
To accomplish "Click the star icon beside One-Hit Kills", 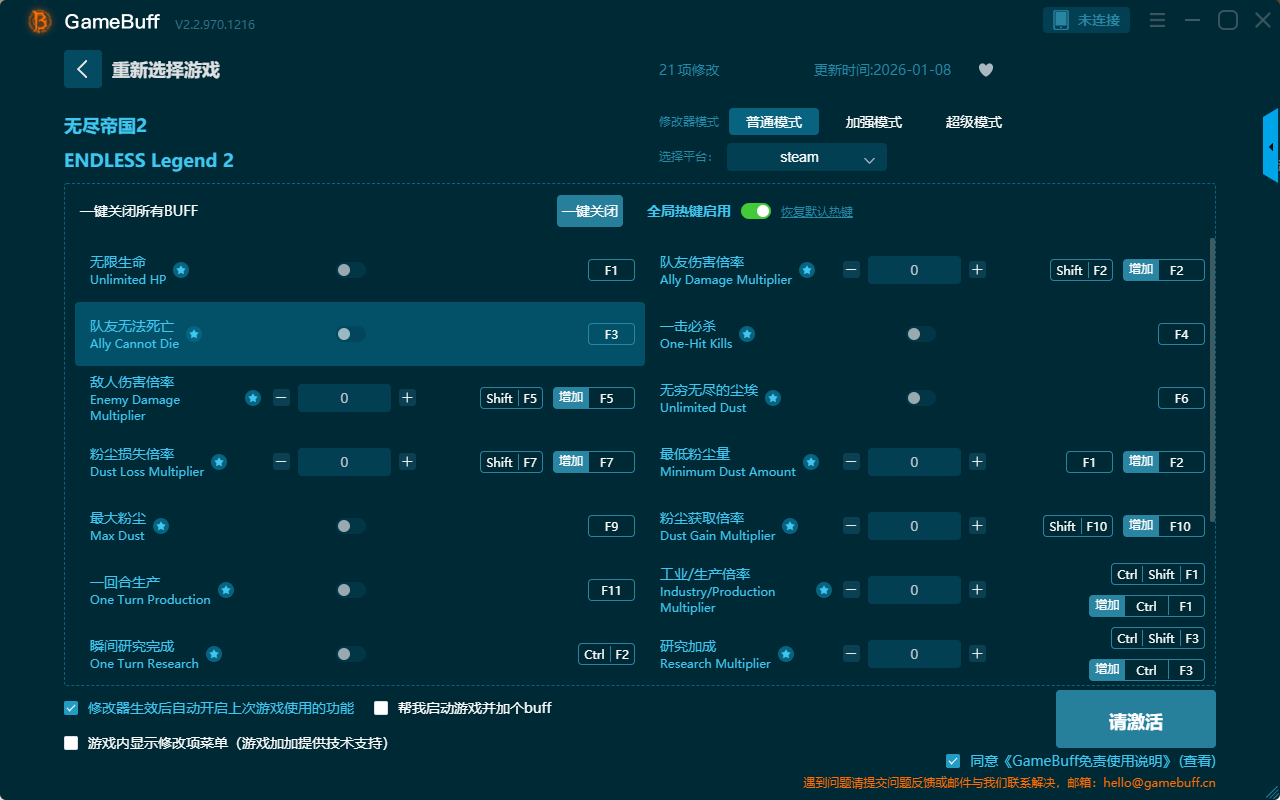I will (x=747, y=334).
